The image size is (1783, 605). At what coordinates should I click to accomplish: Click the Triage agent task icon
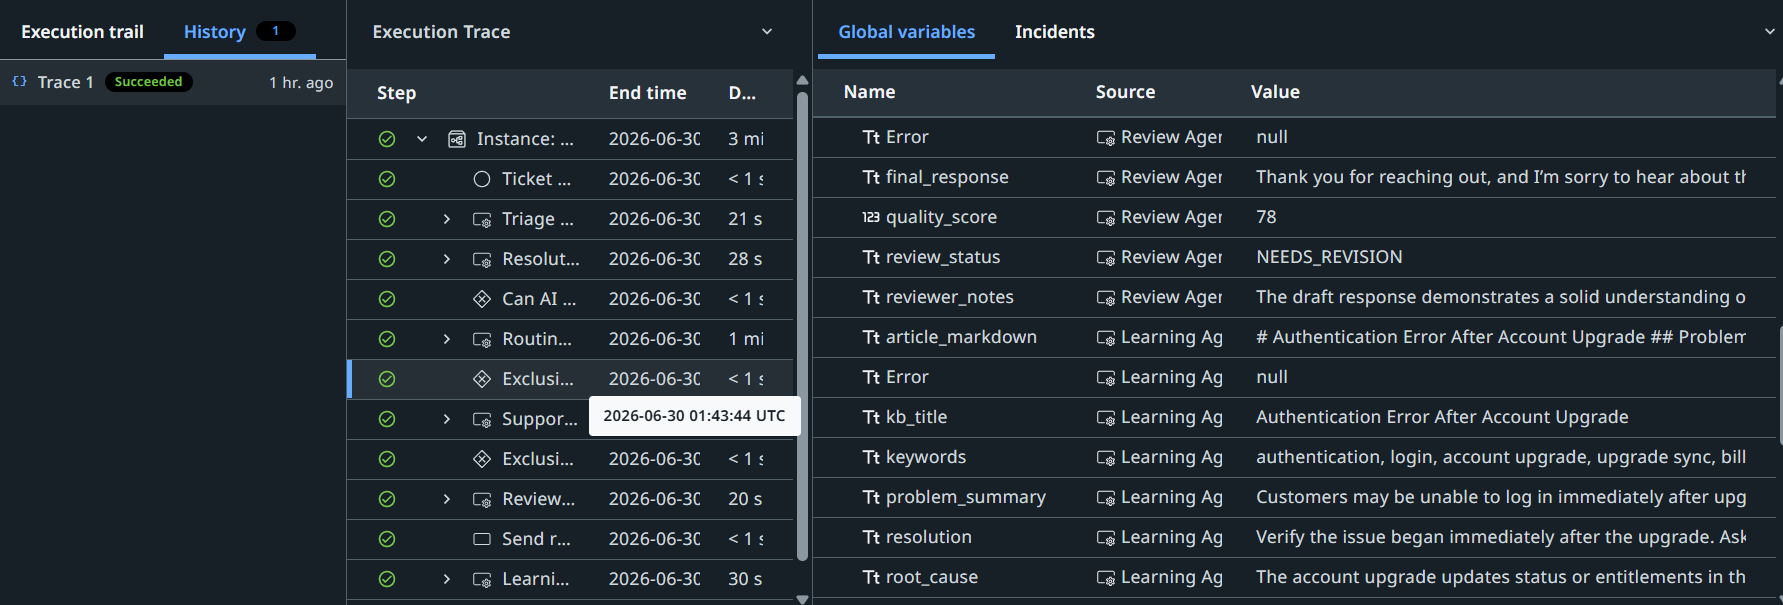pos(482,219)
